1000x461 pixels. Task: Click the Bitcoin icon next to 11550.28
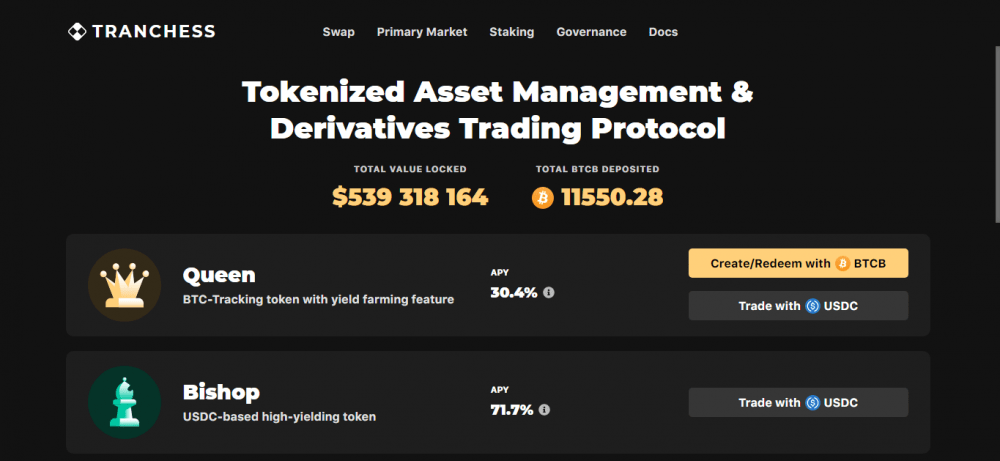543,198
